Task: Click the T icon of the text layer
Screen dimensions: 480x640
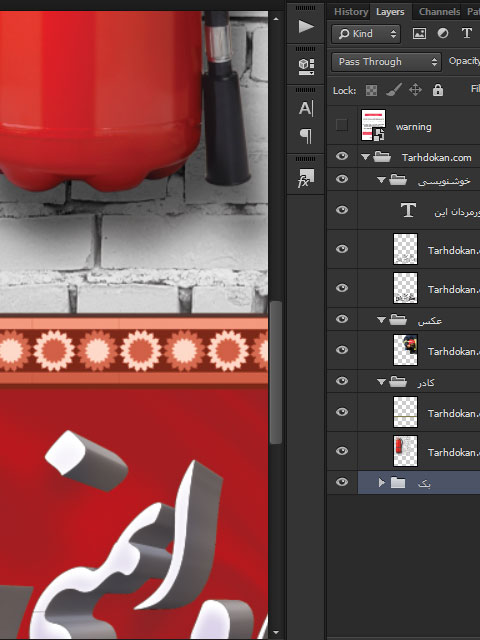Action: [x=408, y=210]
